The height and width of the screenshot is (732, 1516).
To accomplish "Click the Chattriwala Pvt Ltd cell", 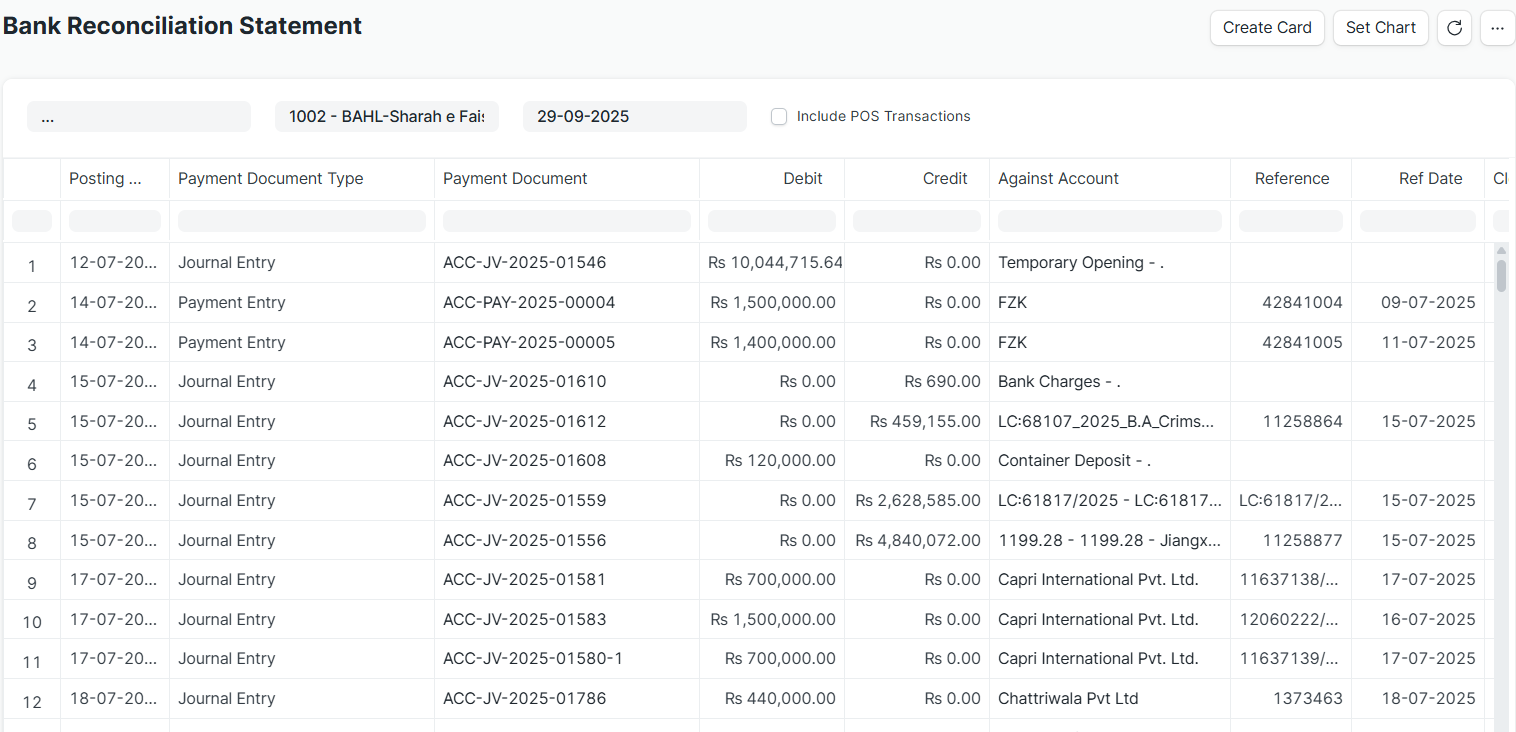I will [1068, 699].
